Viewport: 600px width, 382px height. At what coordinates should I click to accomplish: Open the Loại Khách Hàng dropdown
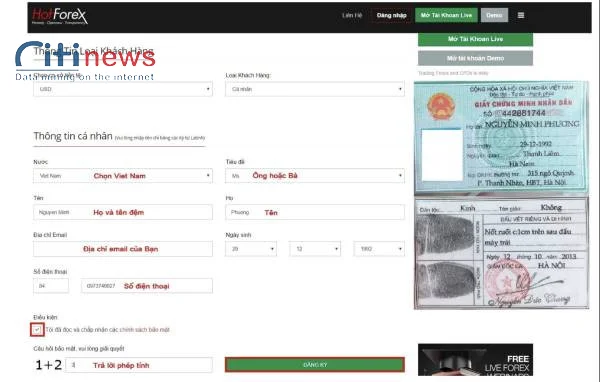tap(315, 89)
